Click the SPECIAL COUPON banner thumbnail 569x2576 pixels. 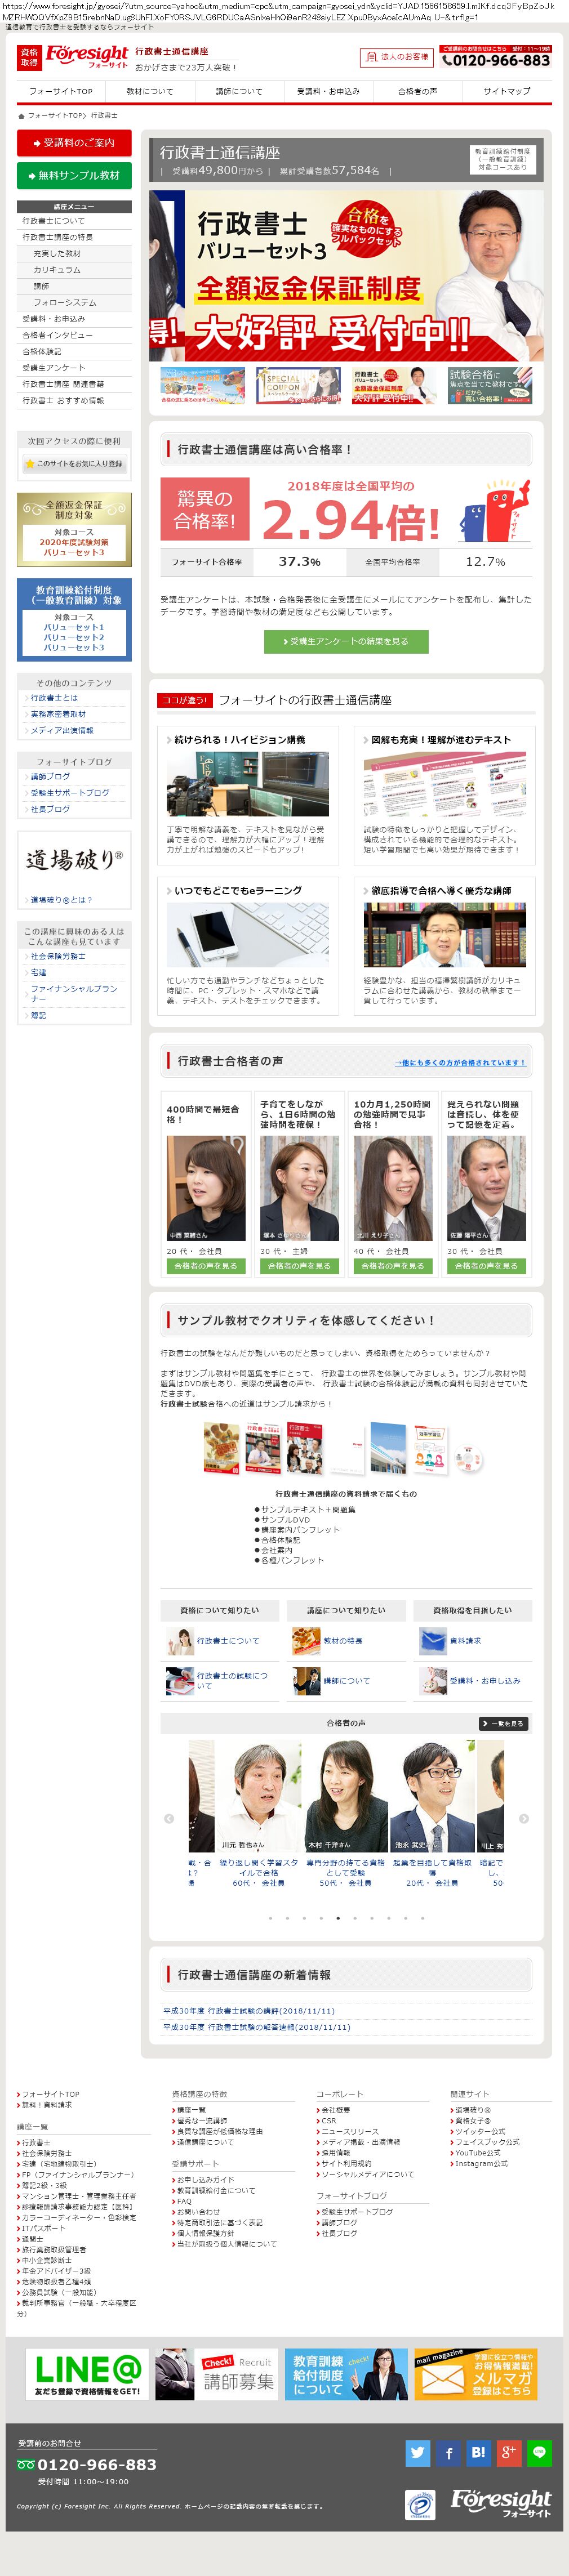(x=298, y=386)
